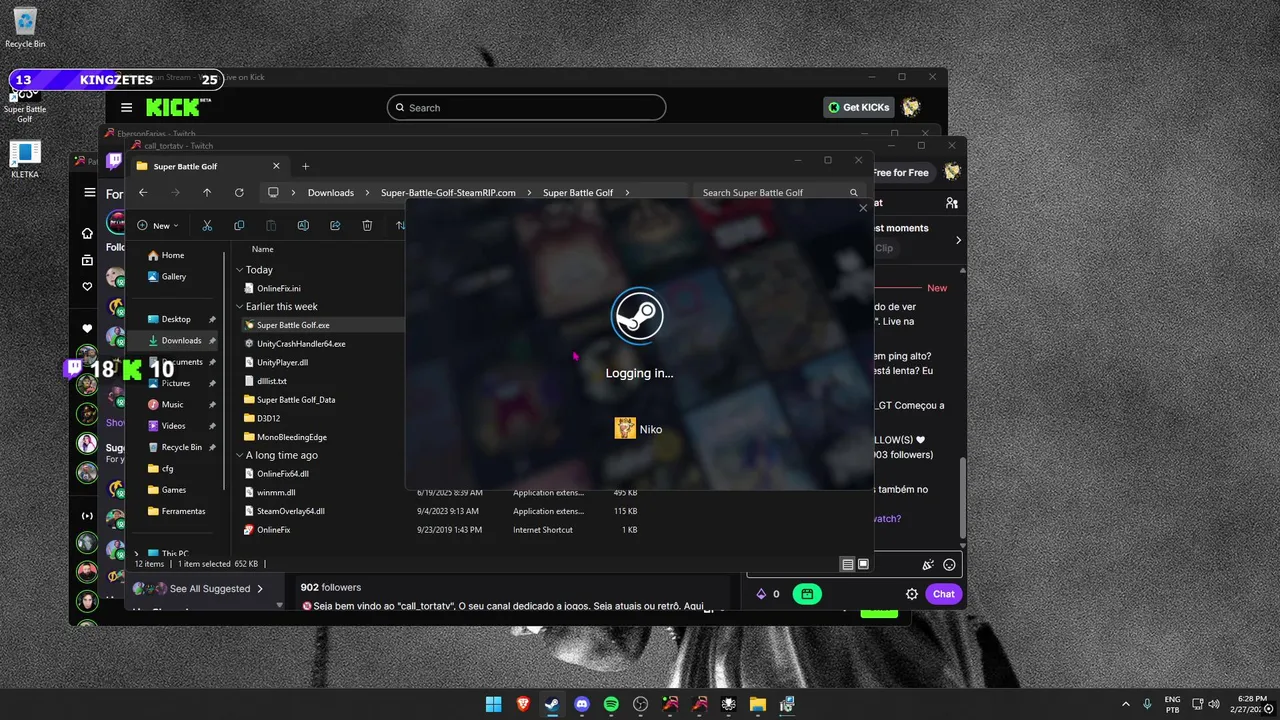Click the search magnifier in Explorer search box
1280x720 pixels.
coord(854,193)
